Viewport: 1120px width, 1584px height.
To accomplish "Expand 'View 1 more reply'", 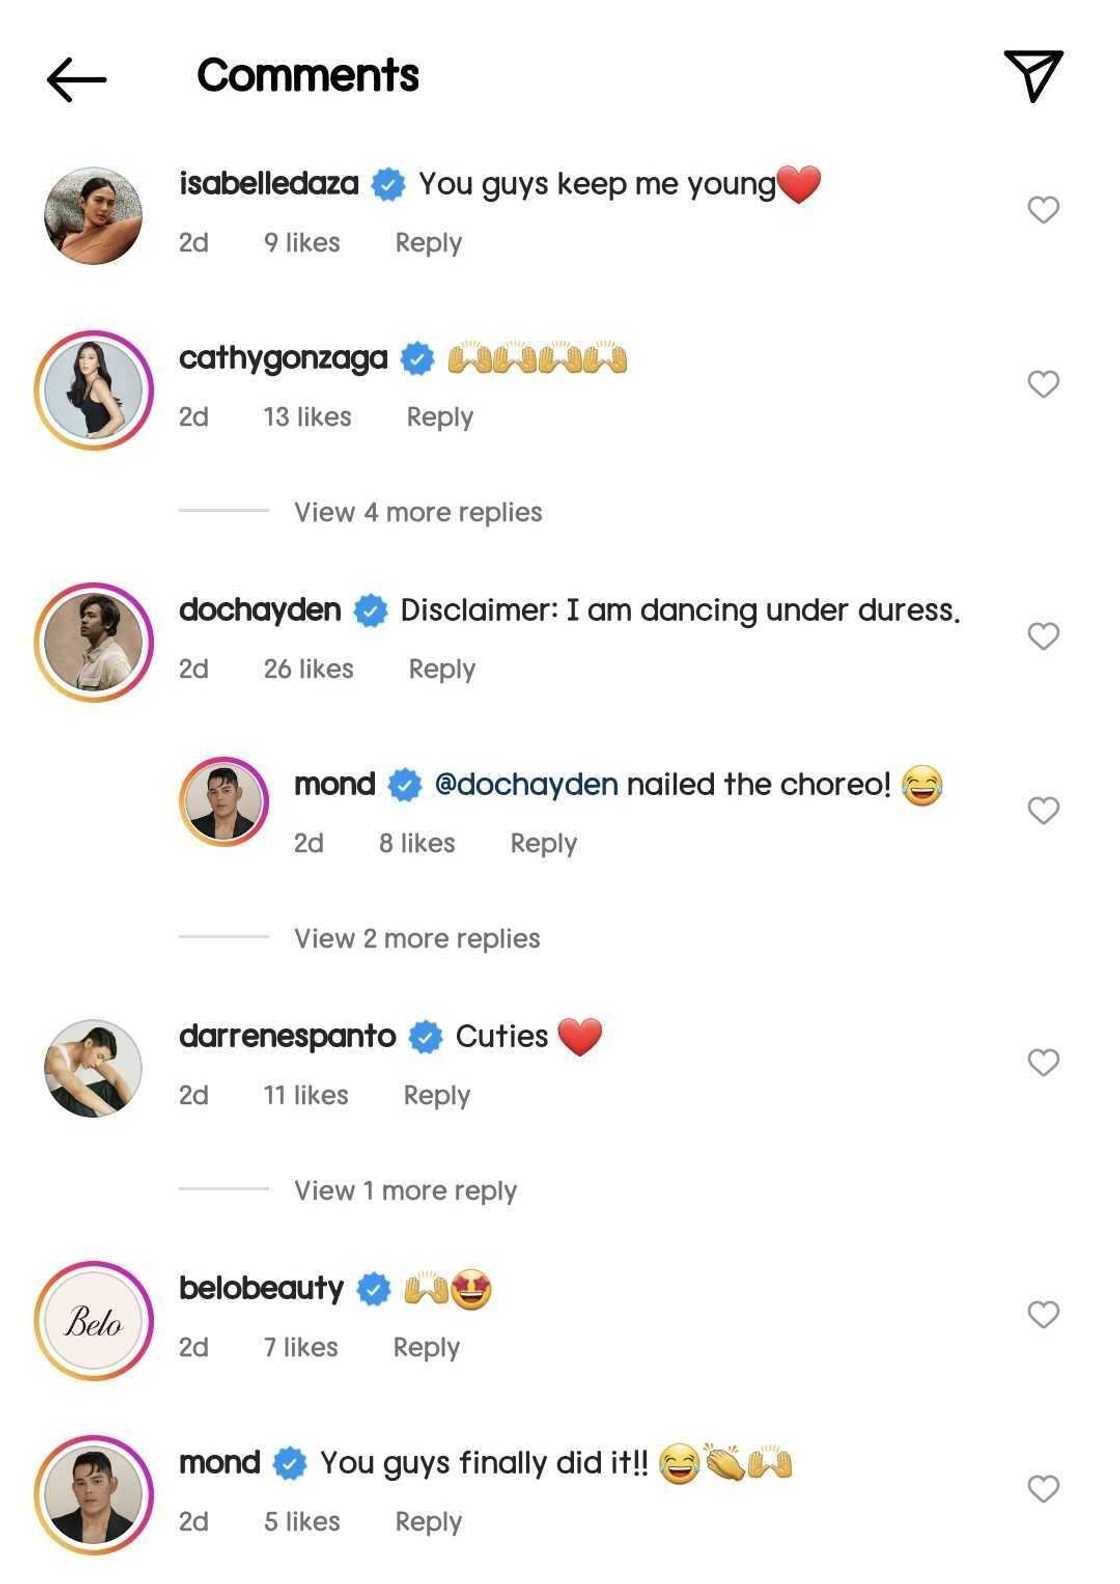I will 405,1190.
